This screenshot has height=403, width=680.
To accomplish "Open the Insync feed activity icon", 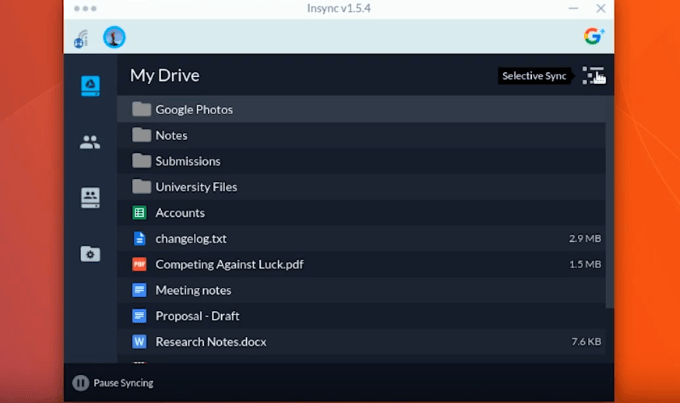I will click(x=81, y=39).
